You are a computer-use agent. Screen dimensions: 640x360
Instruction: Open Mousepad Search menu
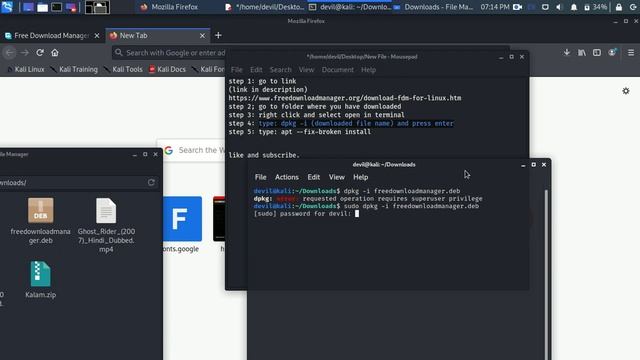[x=280, y=70]
